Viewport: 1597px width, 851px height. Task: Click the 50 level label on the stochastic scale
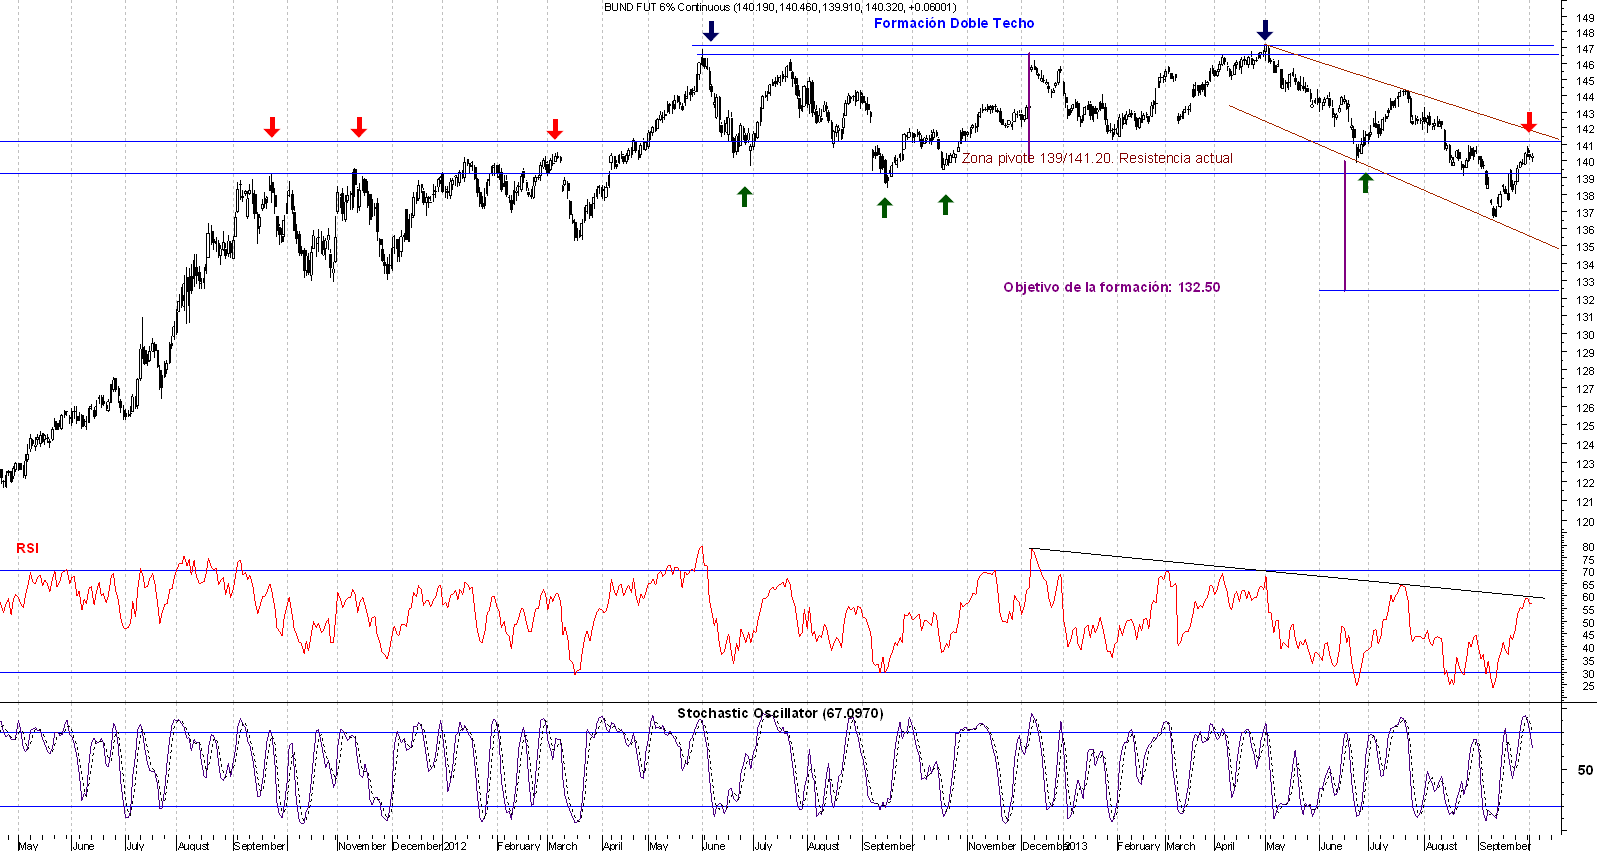pyautogui.click(x=1585, y=770)
